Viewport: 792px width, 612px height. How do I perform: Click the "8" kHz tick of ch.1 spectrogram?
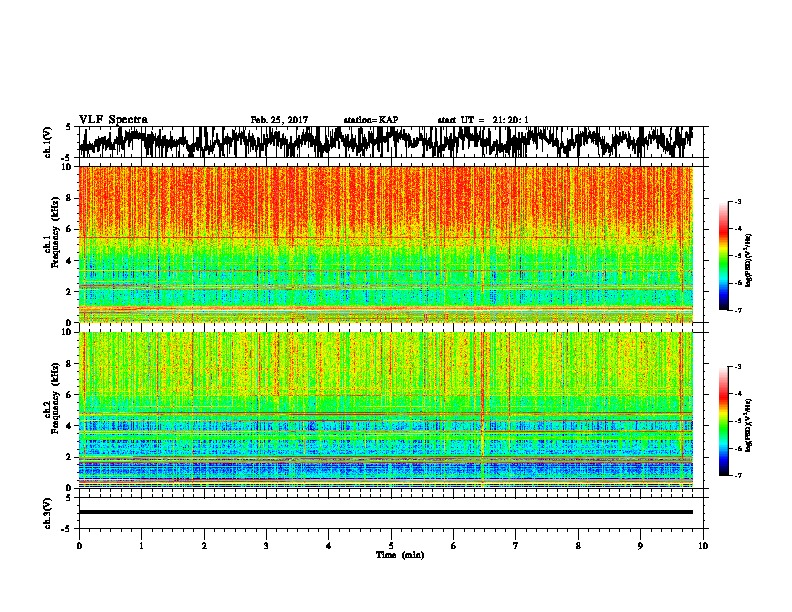click(x=70, y=198)
